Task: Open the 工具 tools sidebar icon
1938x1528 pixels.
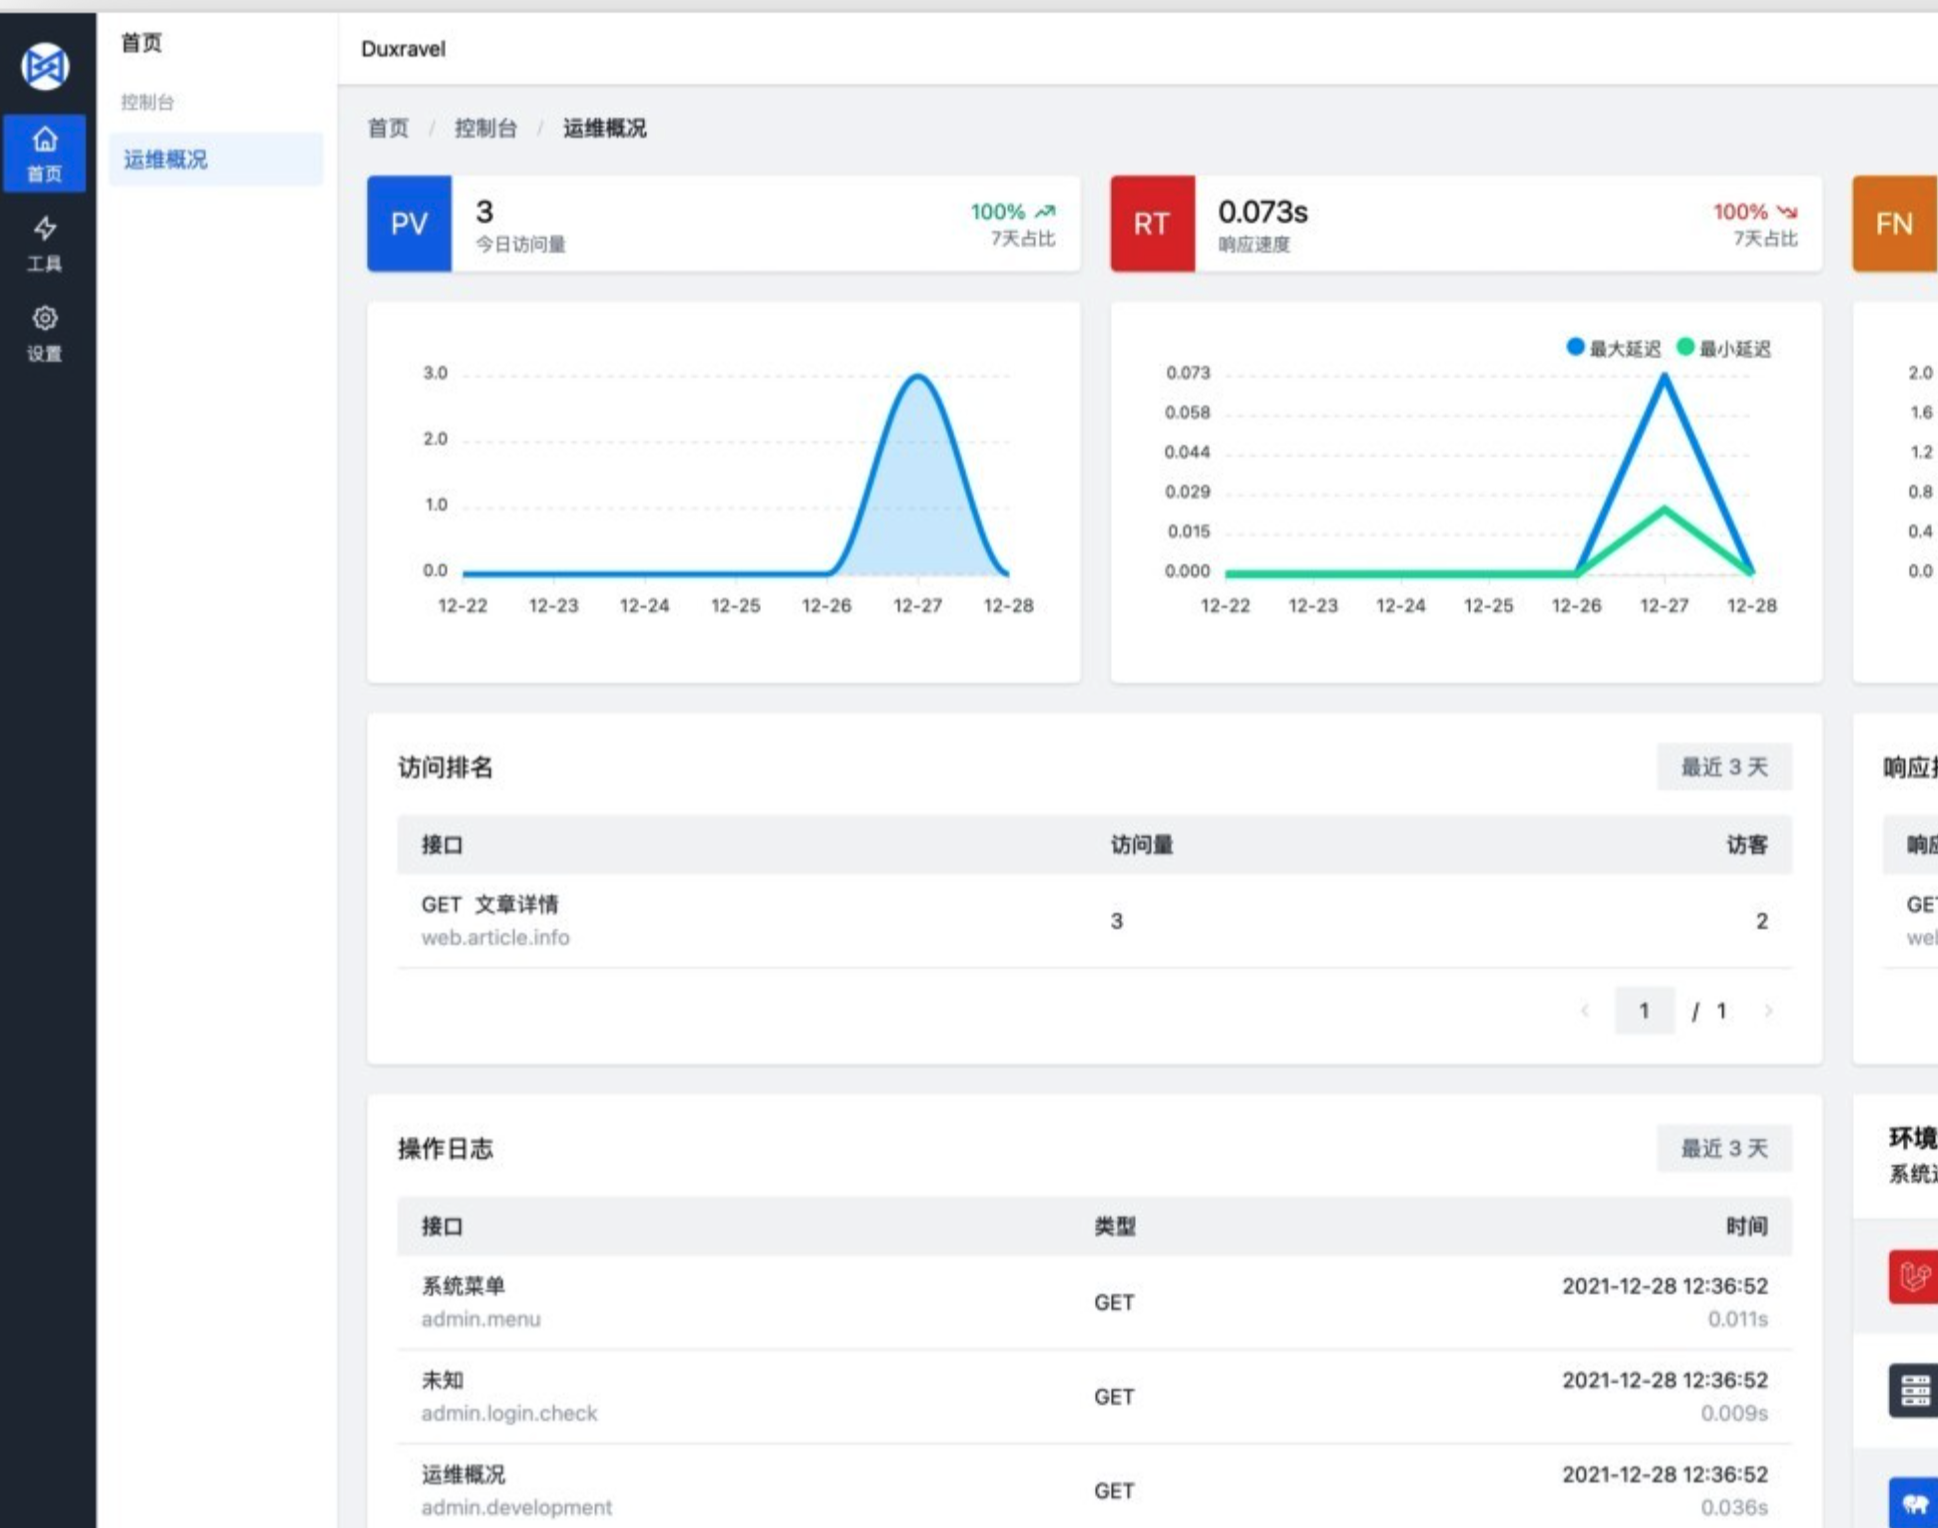Action: pyautogui.click(x=44, y=243)
